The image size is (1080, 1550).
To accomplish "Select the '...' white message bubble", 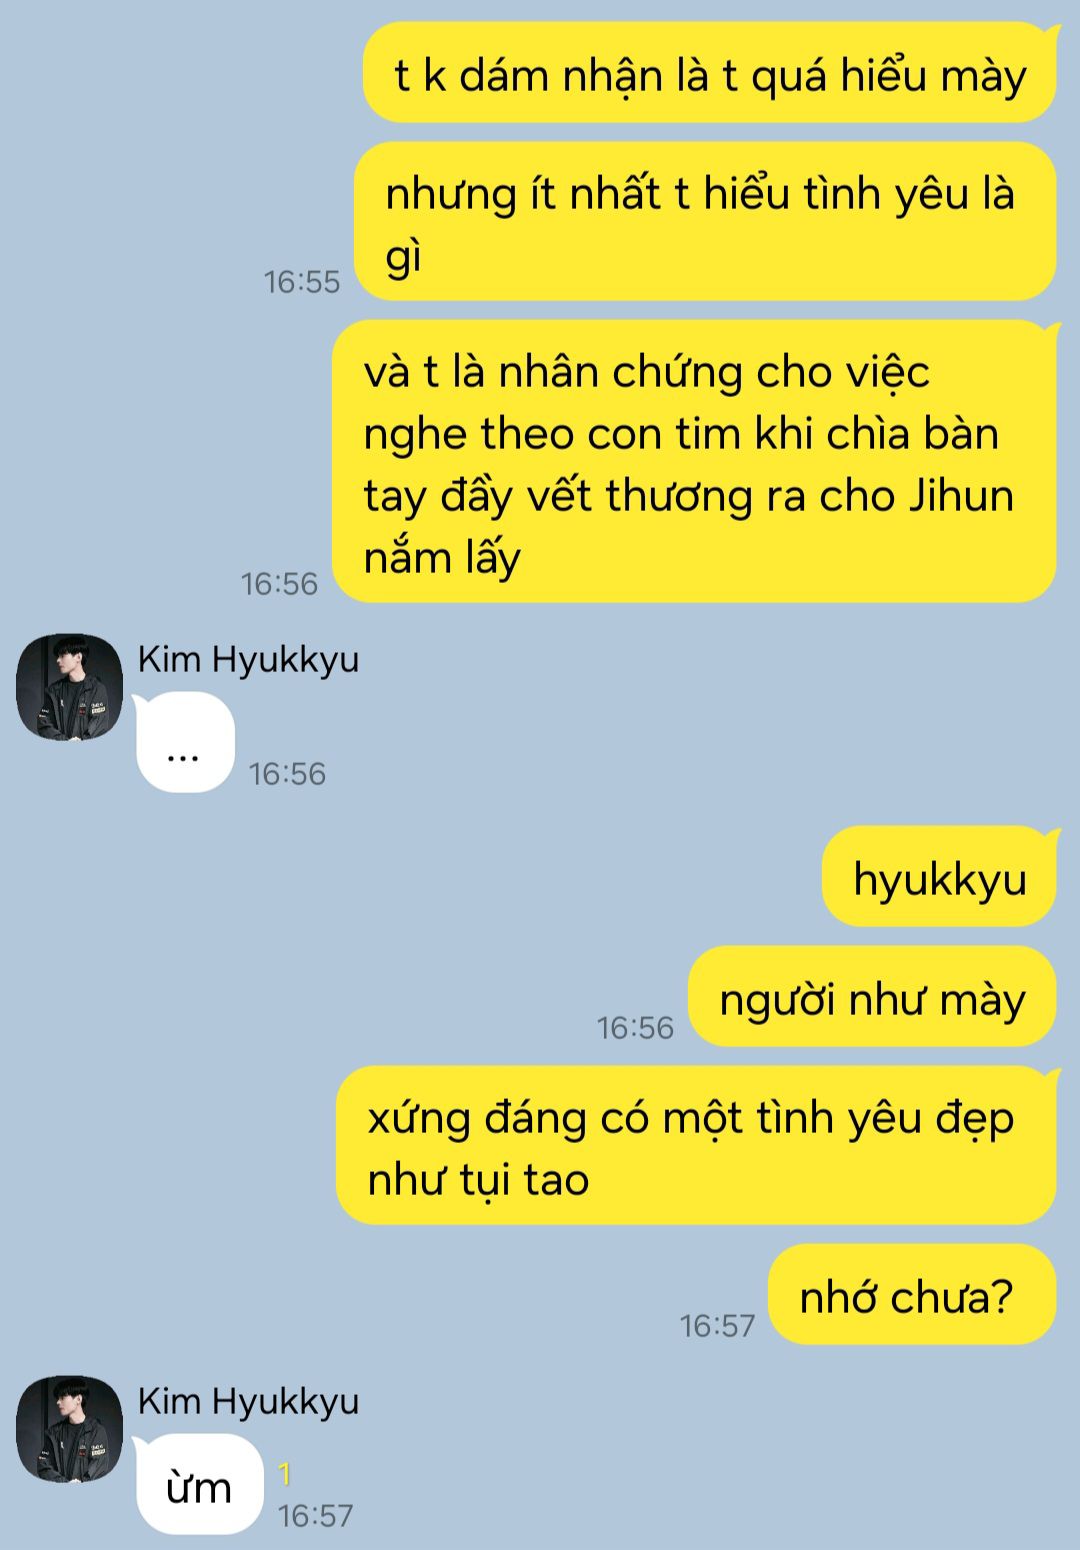I will point(185,742).
